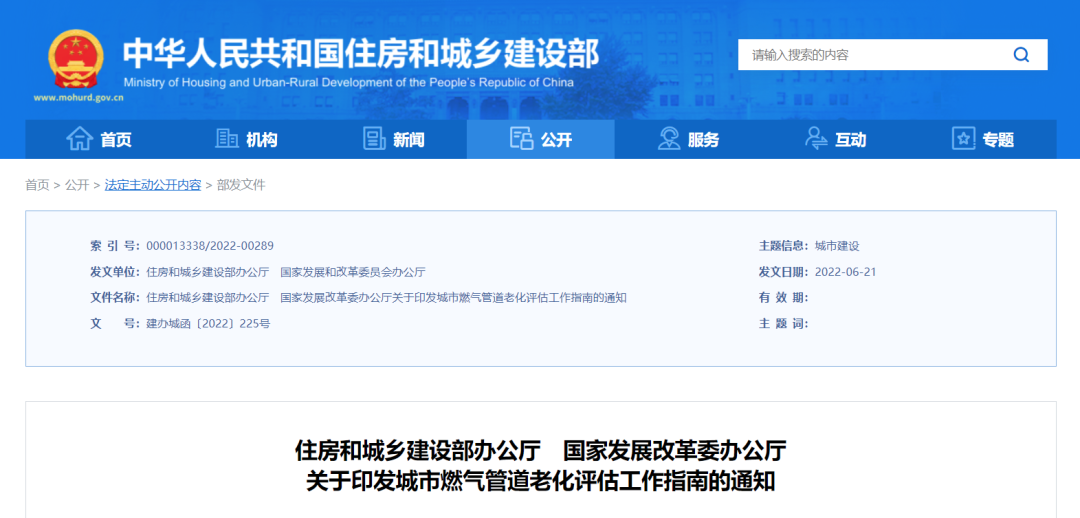Click the 公开 breadcrumb link
This screenshot has height=518, width=1080.
pos(77,185)
